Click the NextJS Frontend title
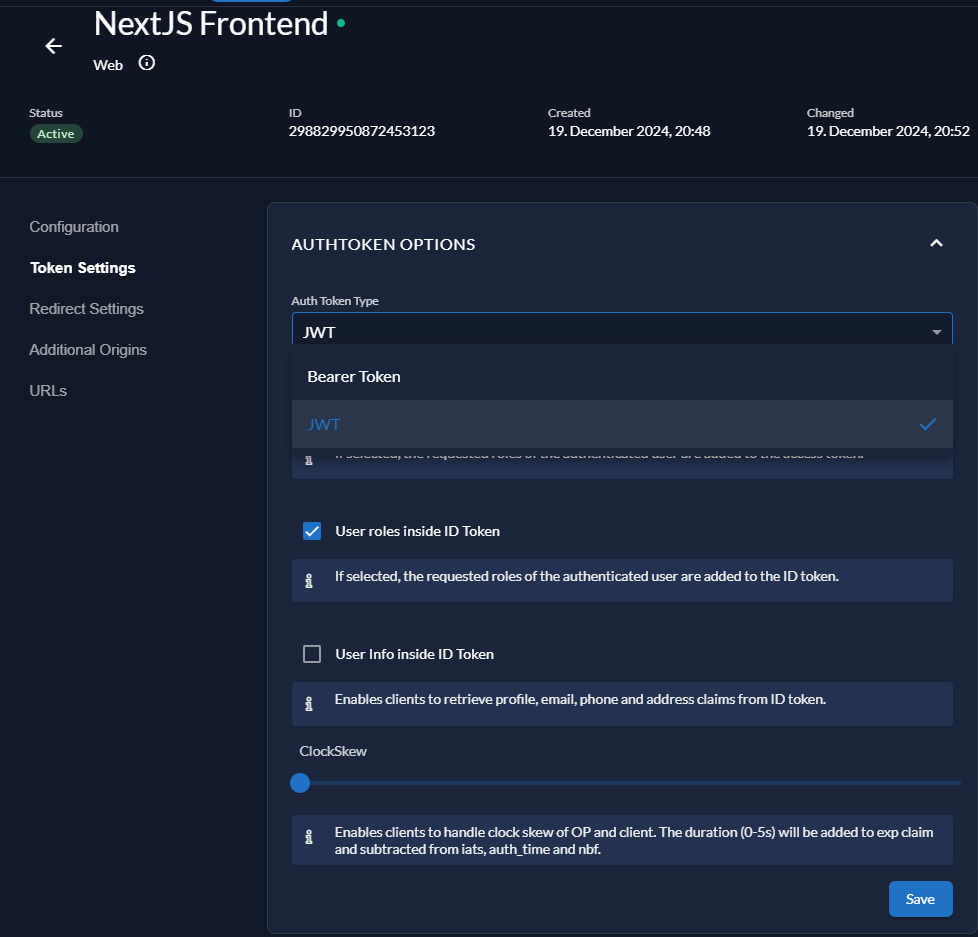Screen dimensions: 978x937 [211, 24]
